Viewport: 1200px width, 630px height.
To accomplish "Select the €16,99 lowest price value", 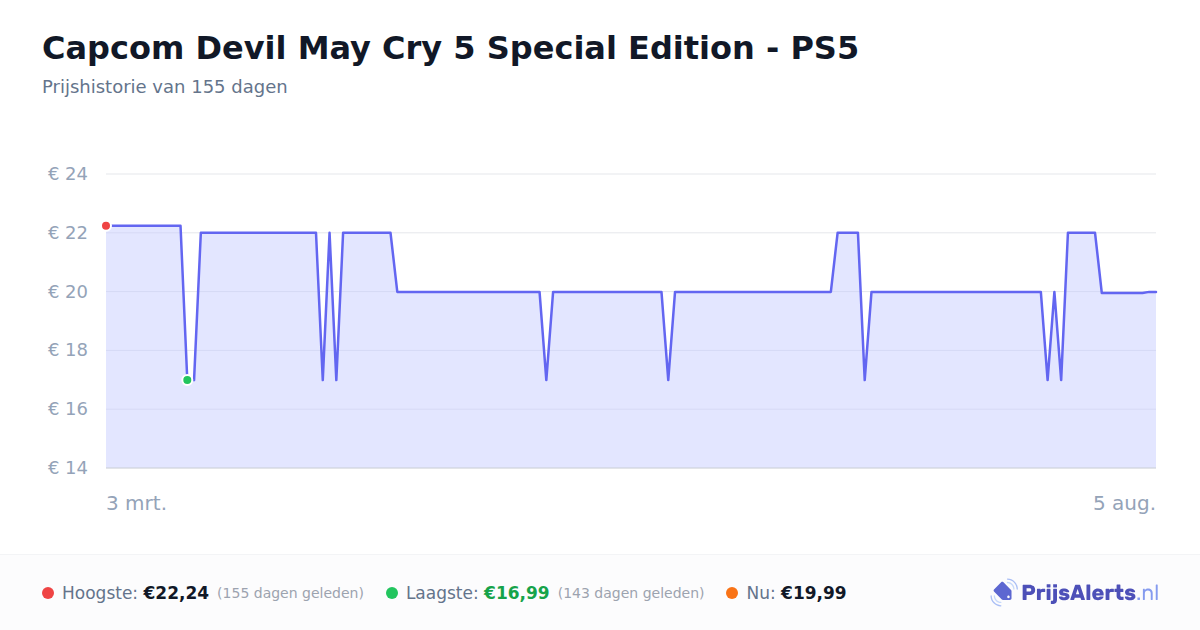I will click(x=516, y=593).
